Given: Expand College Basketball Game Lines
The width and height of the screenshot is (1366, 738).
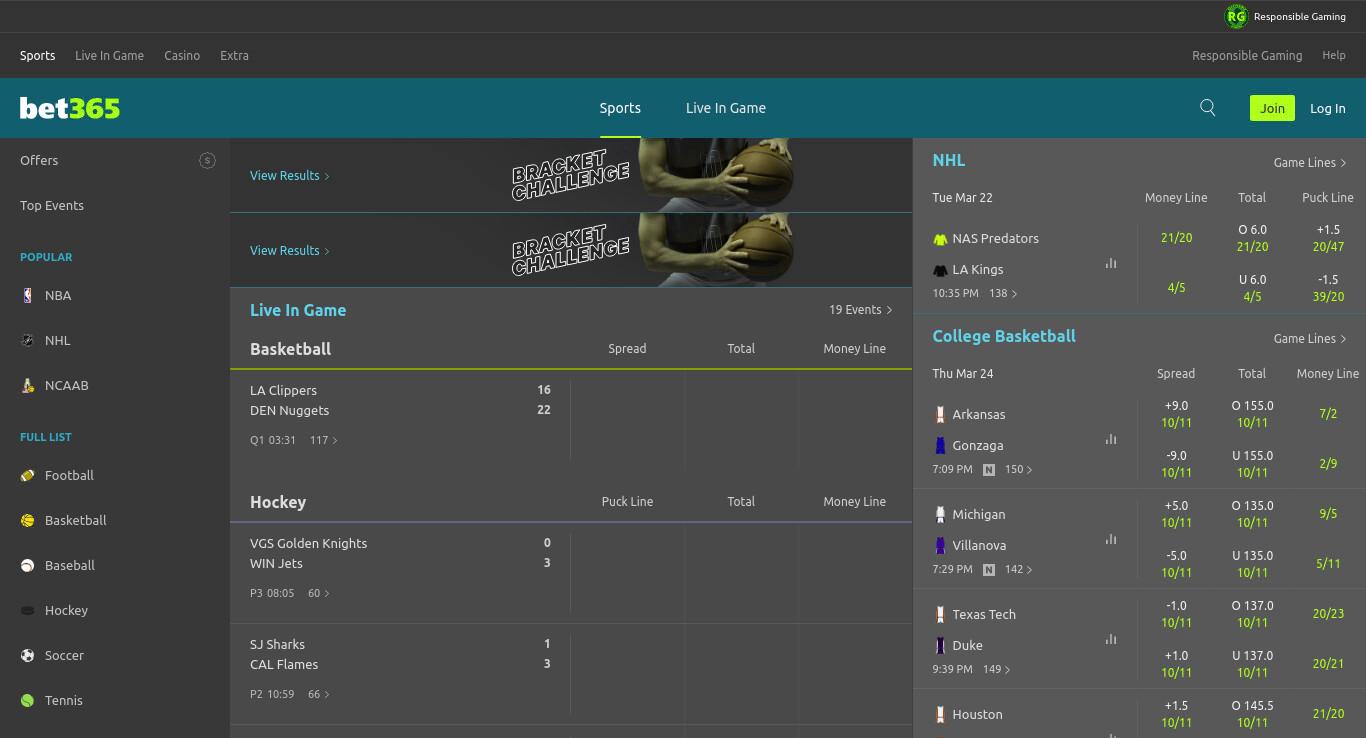Looking at the screenshot, I should 1310,338.
